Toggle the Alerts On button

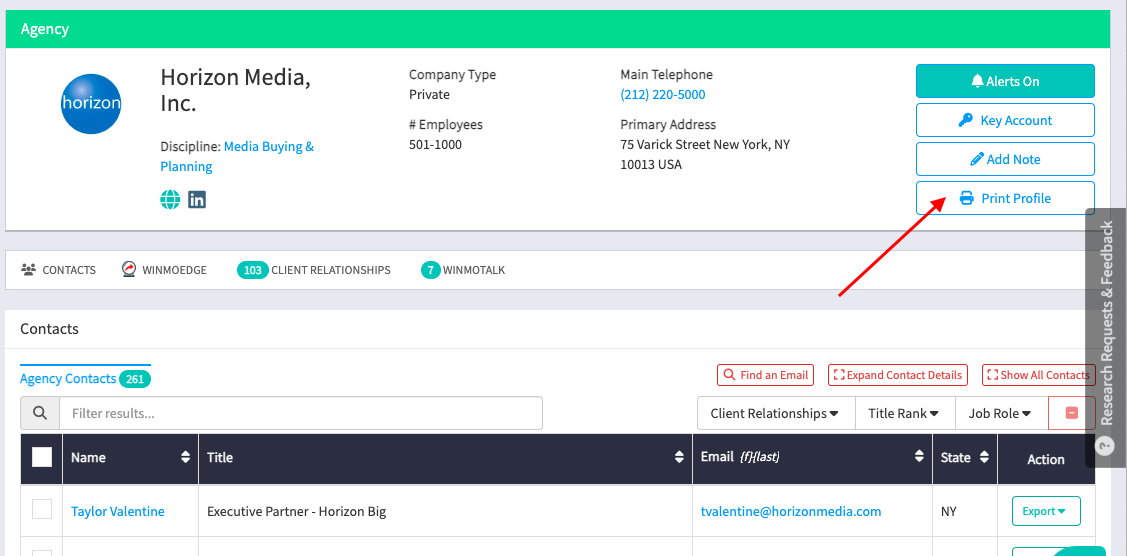pos(1005,81)
